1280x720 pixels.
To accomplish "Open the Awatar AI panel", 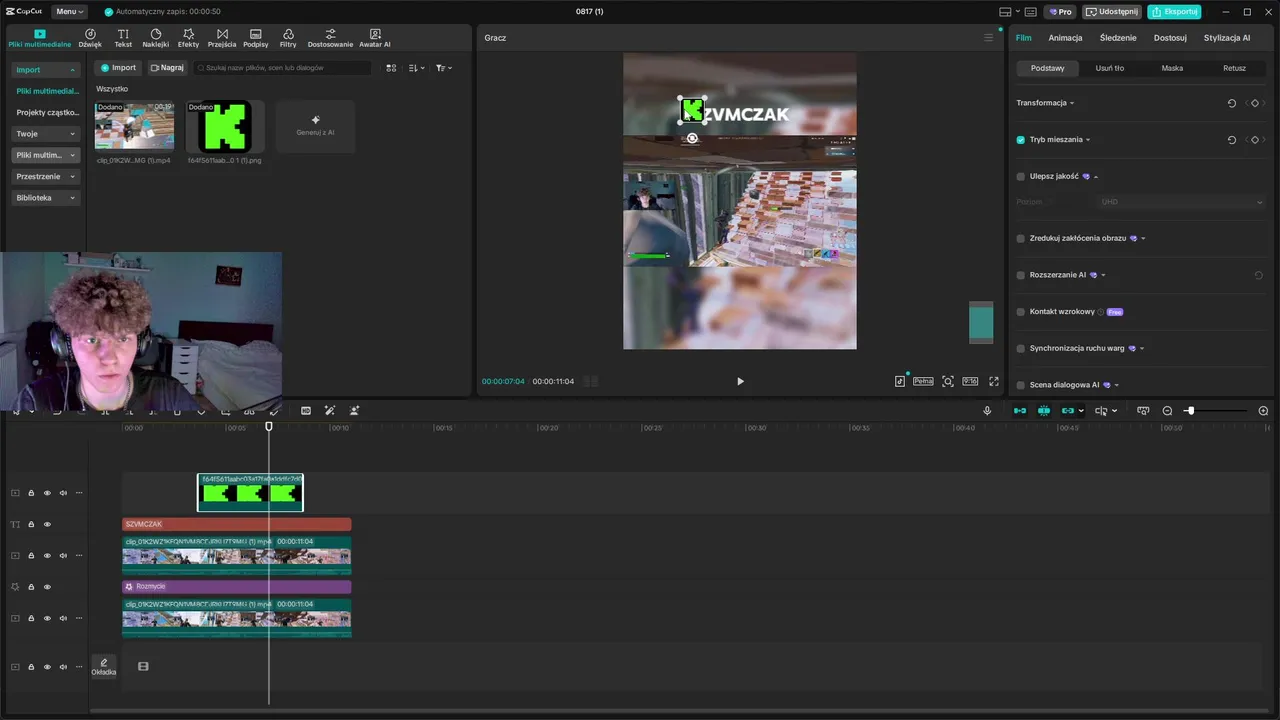I will 375,38.
